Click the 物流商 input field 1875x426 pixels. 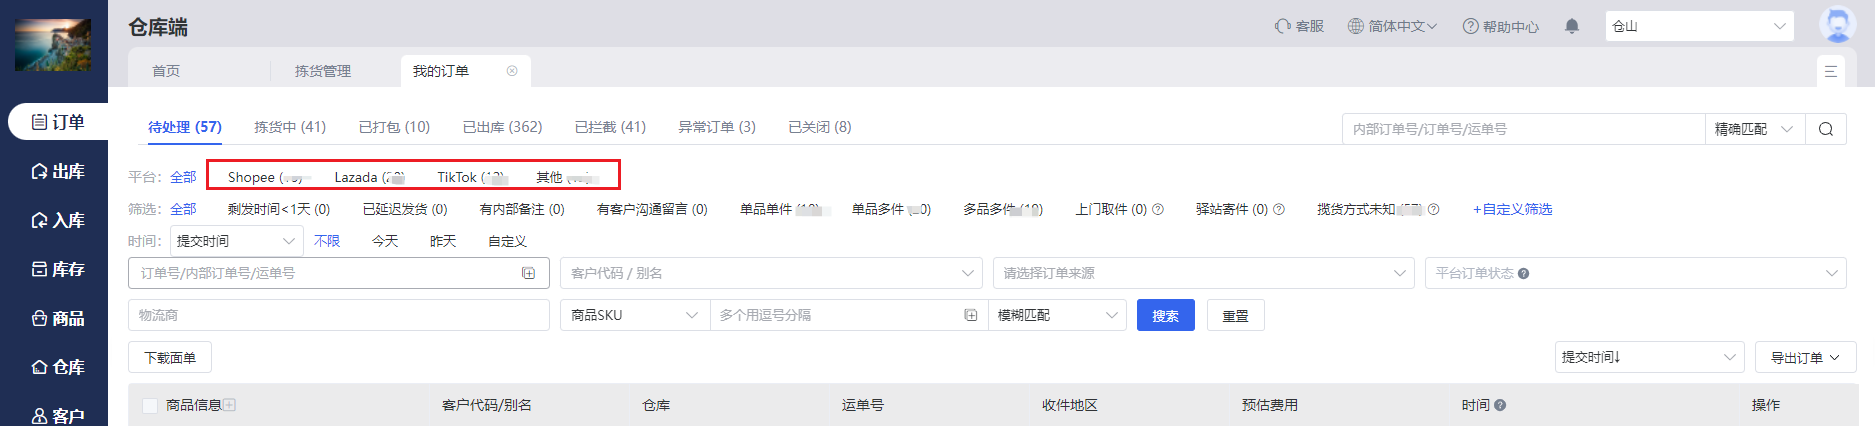point(338,315)
